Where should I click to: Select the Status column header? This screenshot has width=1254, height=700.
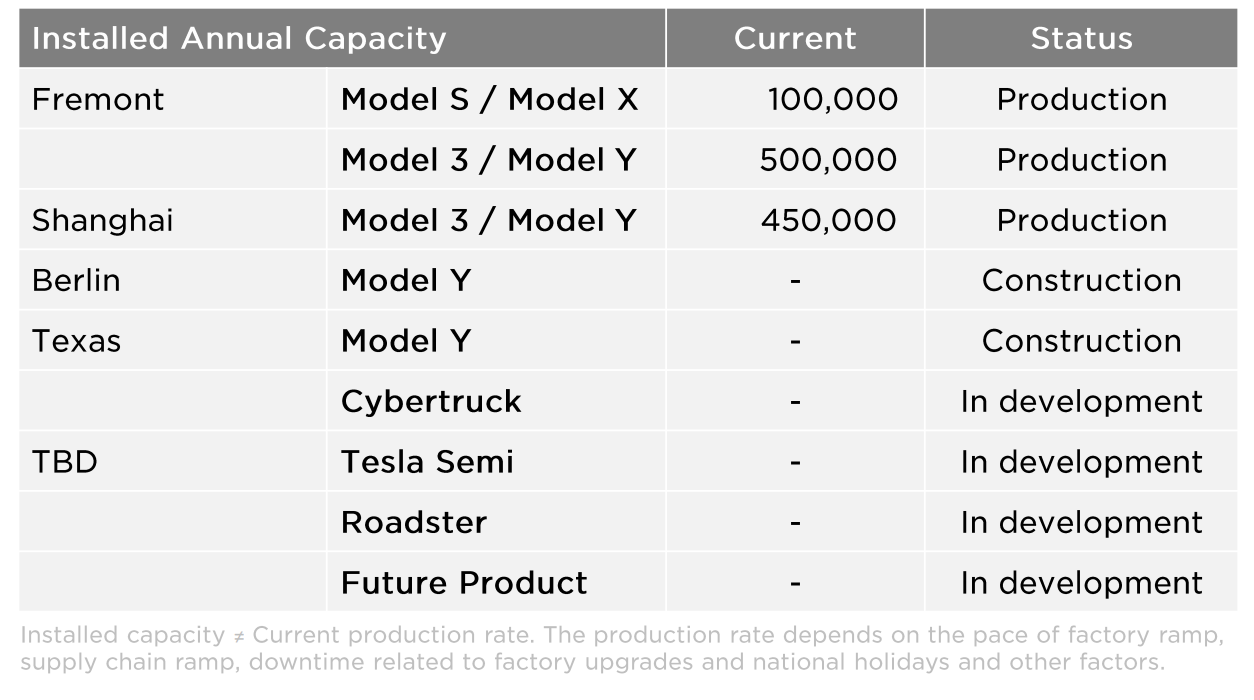click(x=1081, y=38)
